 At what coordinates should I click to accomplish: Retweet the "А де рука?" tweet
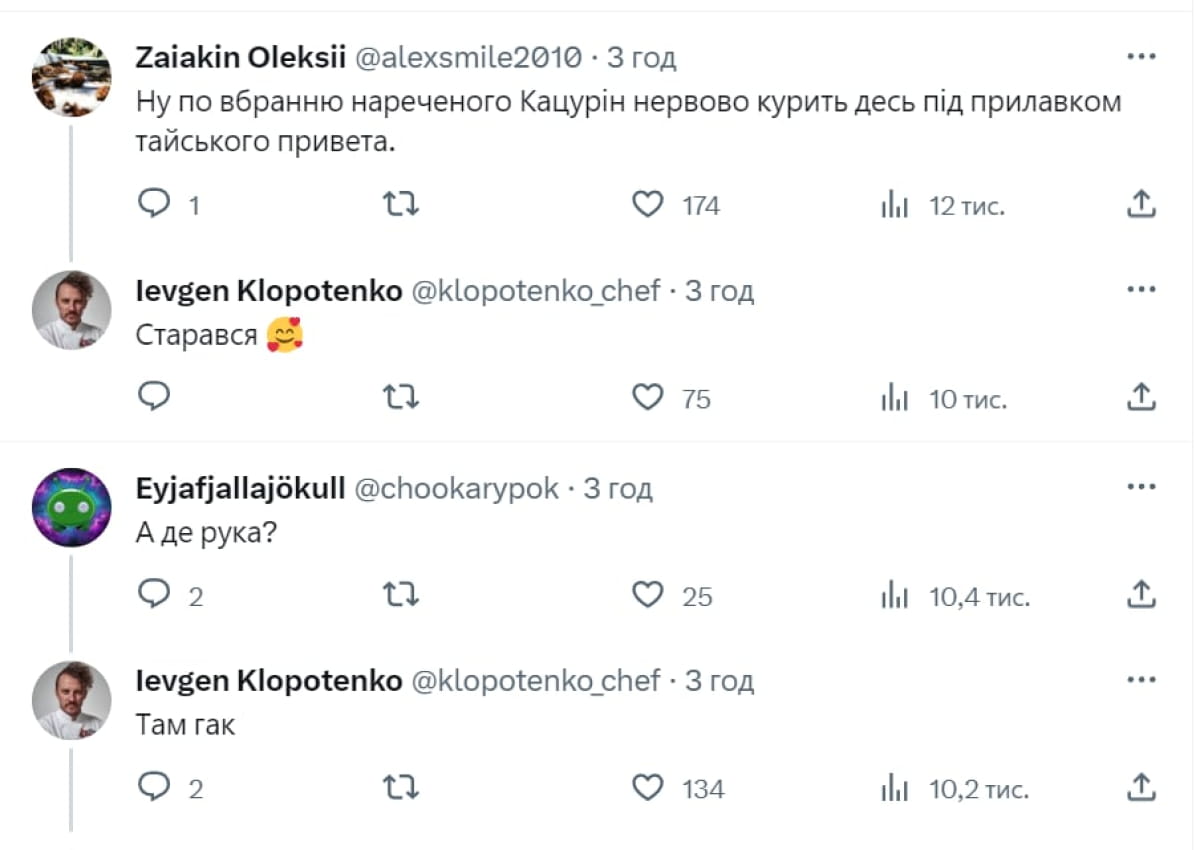(401, 595)
